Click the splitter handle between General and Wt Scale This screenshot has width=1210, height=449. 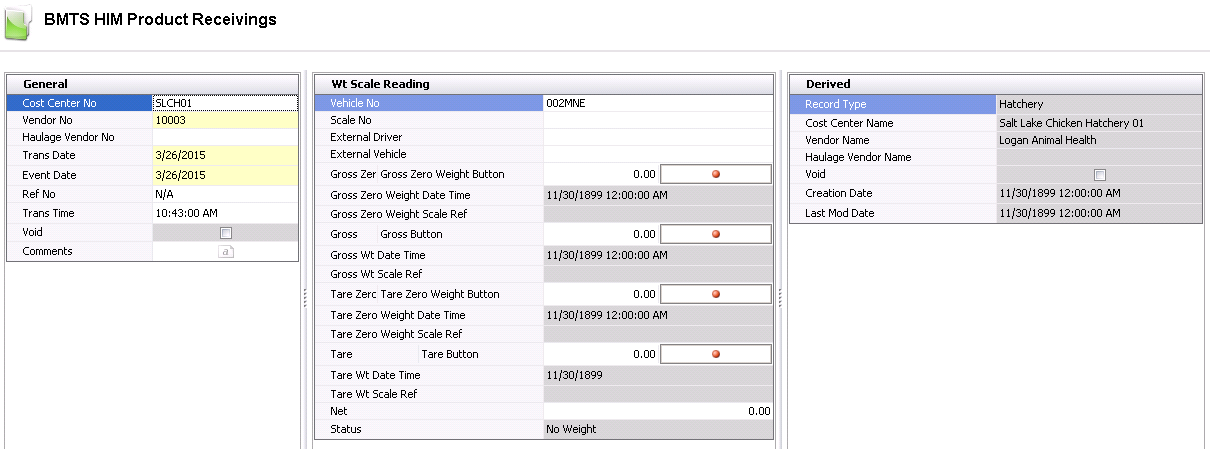[x=306, y=296]
